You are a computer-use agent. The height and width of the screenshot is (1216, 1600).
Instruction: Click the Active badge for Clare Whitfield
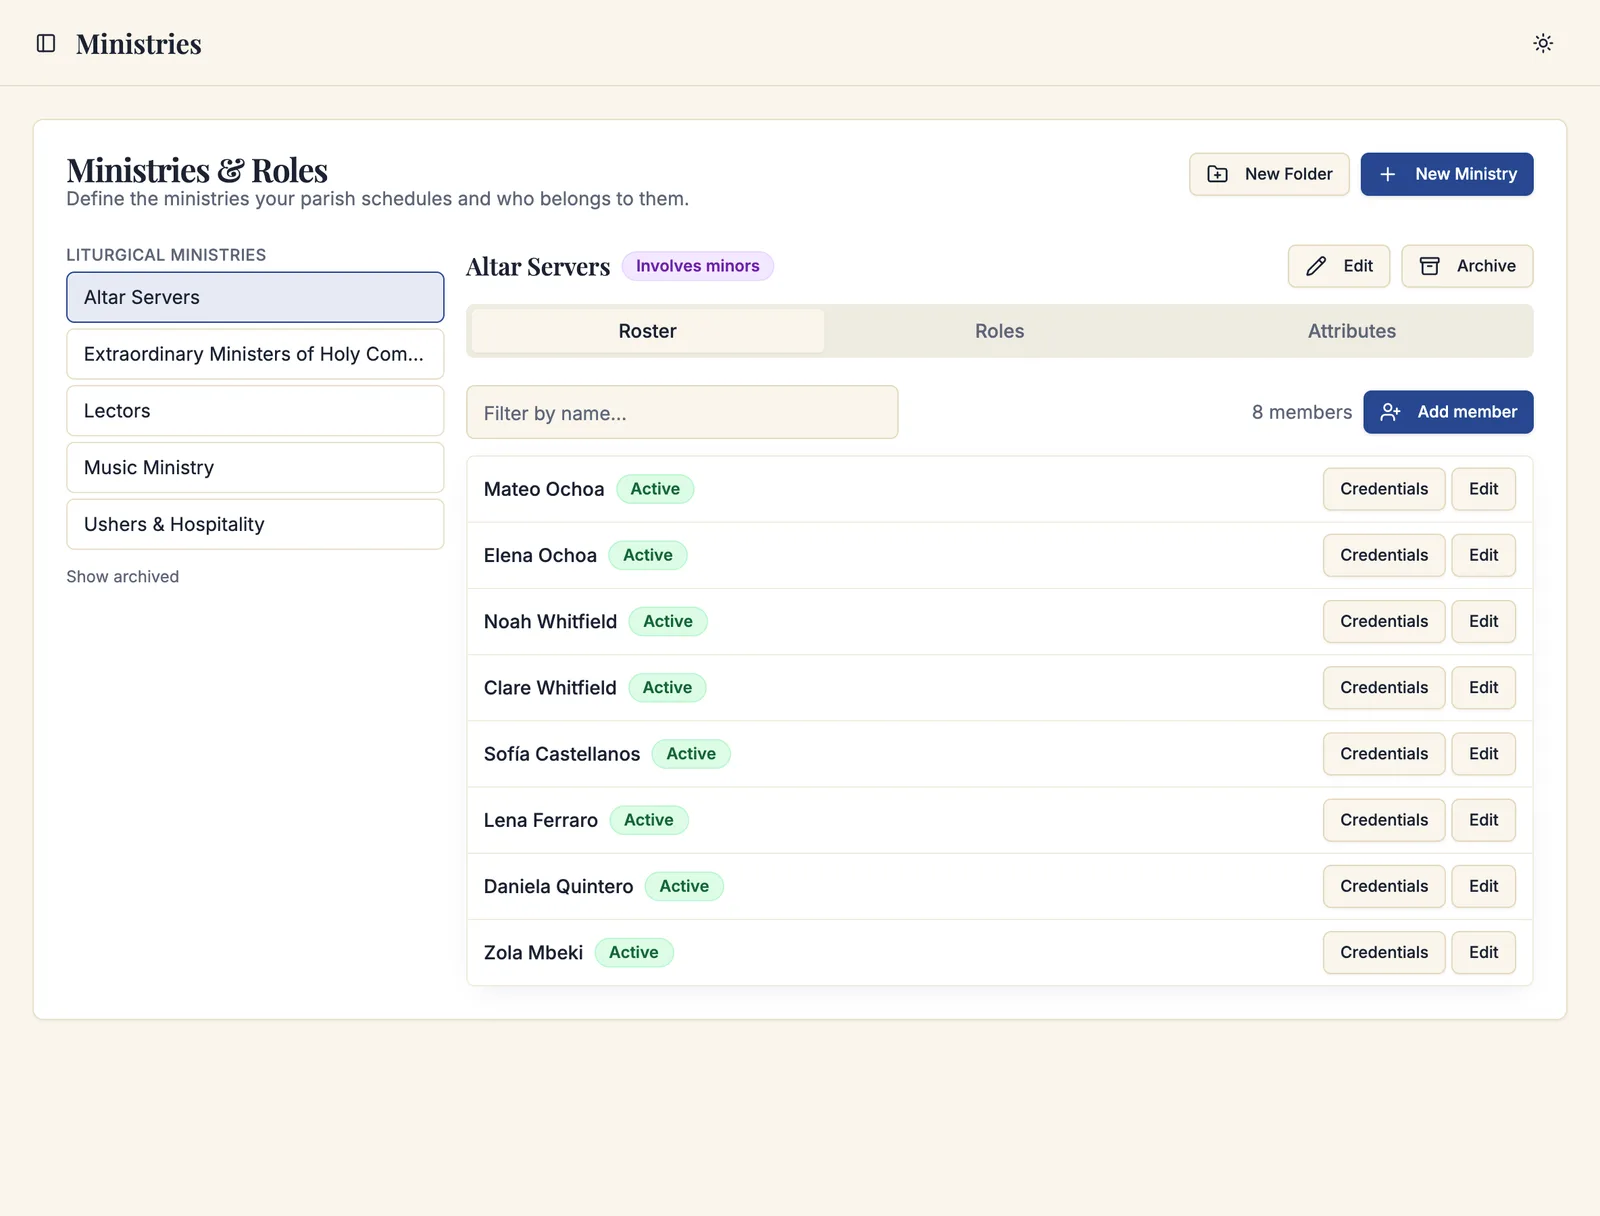pos(667,688)
